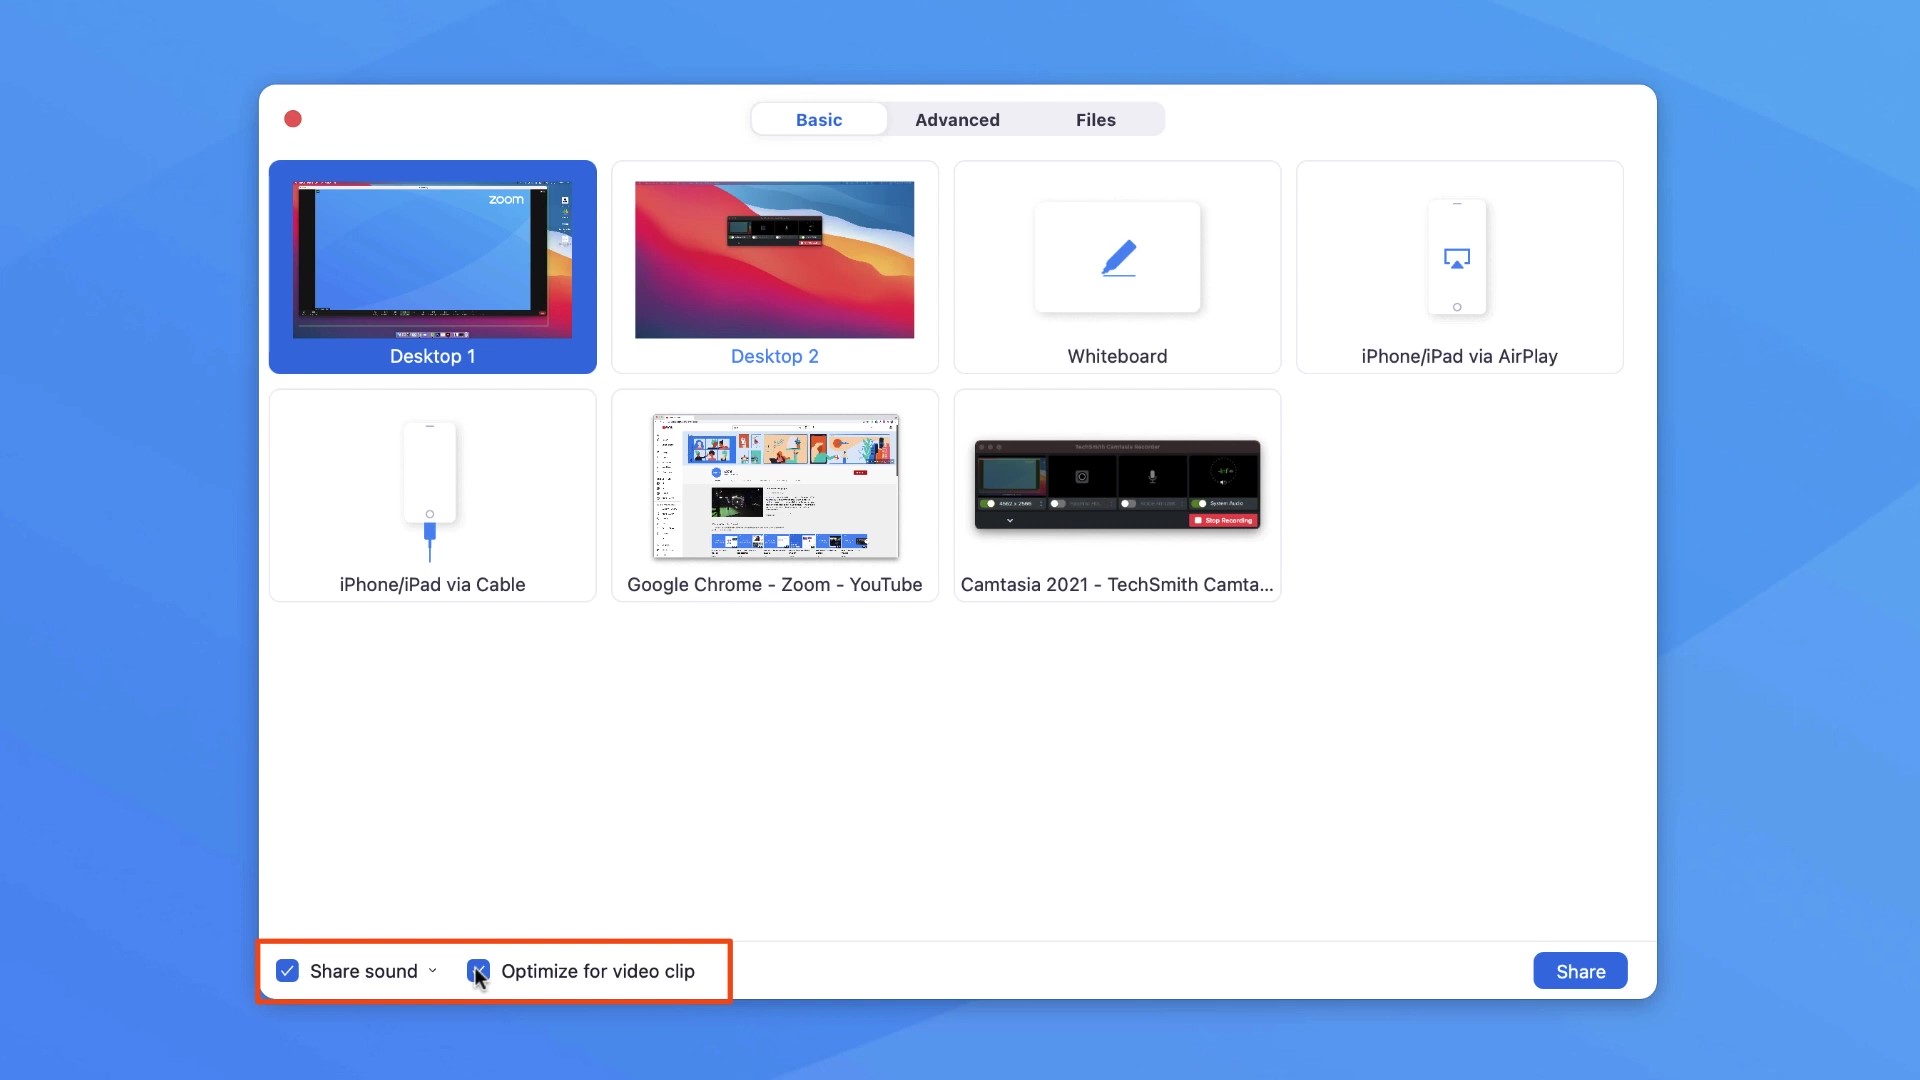Select iPhone/iPad via Cable option
Image resolution: width=1920 pixels, height=1080 pixels.
click(x=433, y=495)
